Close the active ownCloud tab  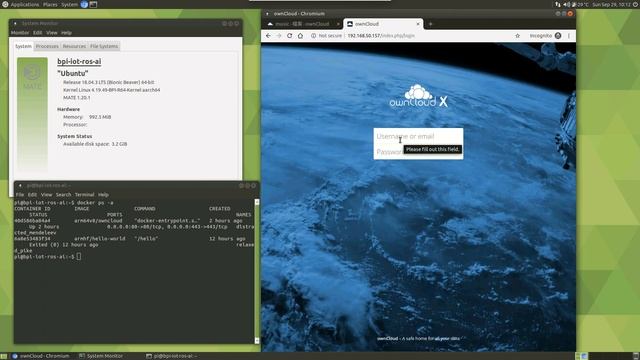coord(418,24)
